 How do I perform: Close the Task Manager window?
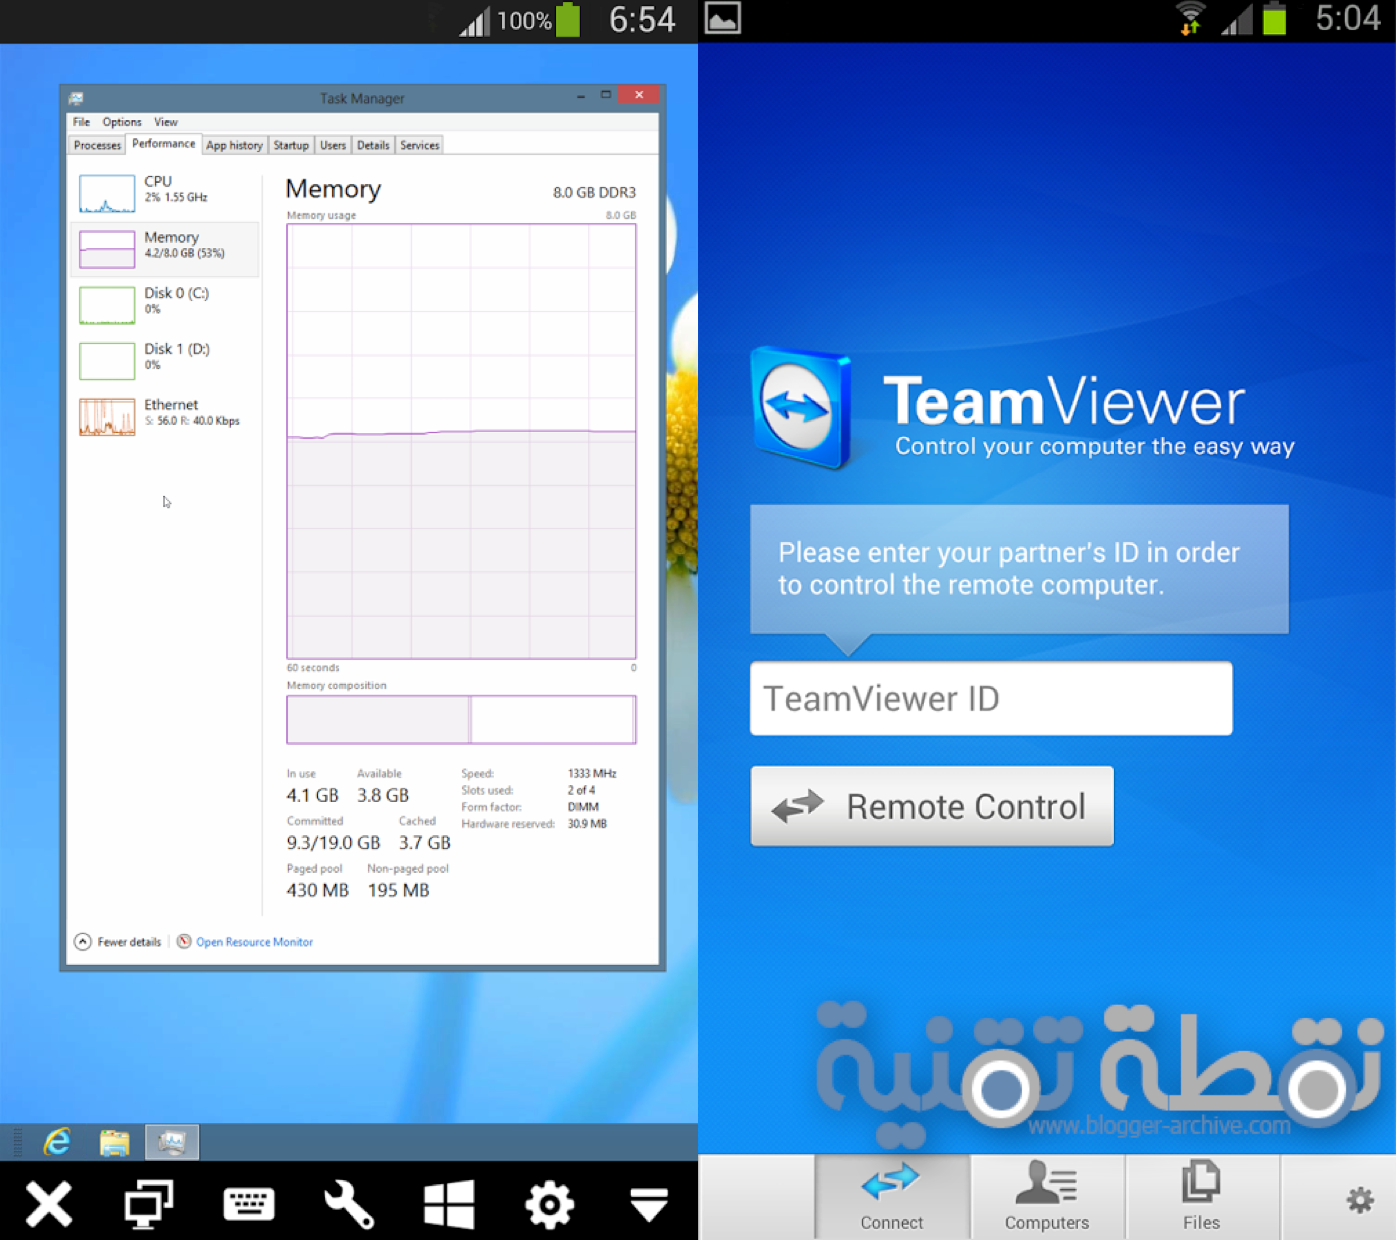638,95
